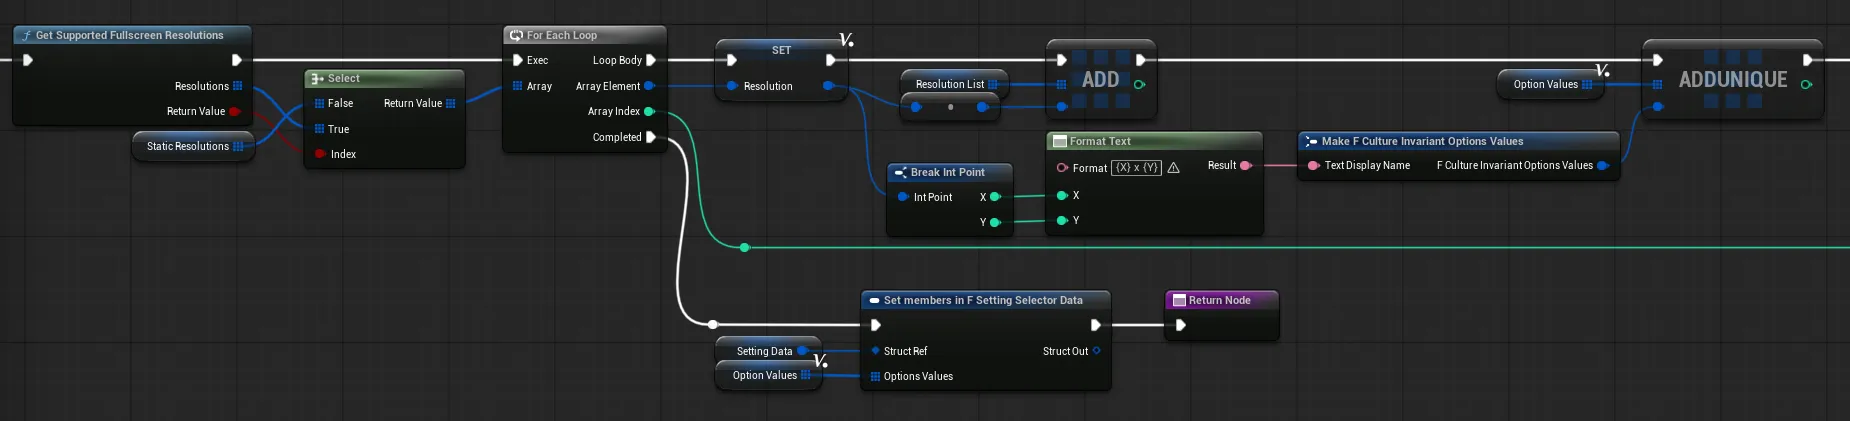This screenshot has height=421, width=1850.
Task: Click the True input pin on the Select node
Action: coord(319,129)
